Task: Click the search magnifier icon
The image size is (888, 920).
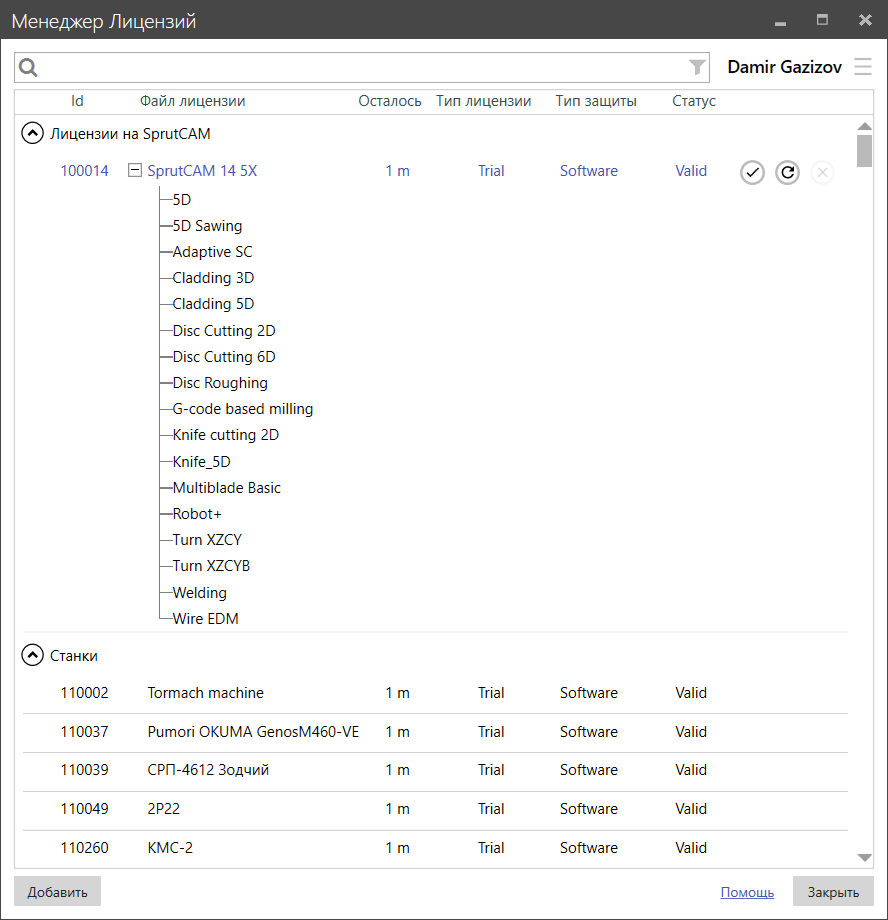Action: (28, 68)
